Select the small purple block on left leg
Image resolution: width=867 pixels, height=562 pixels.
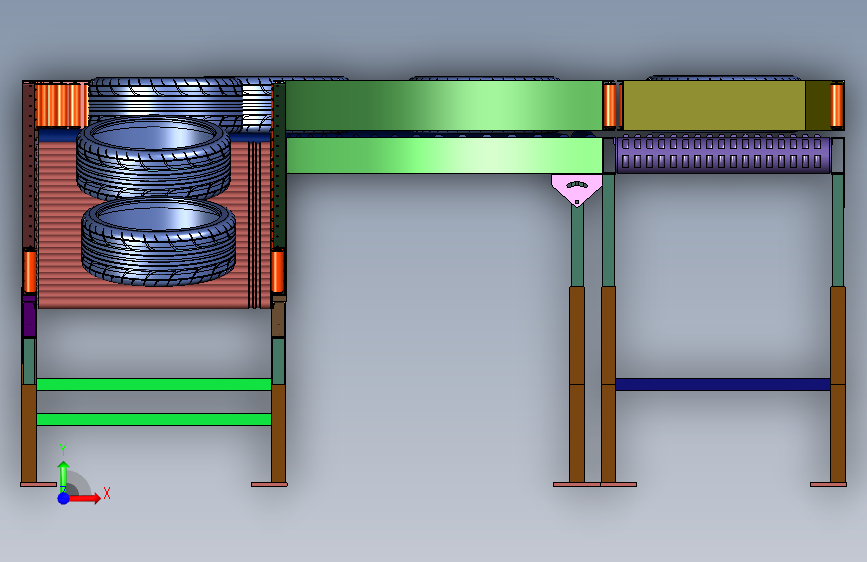click(29, 316)
